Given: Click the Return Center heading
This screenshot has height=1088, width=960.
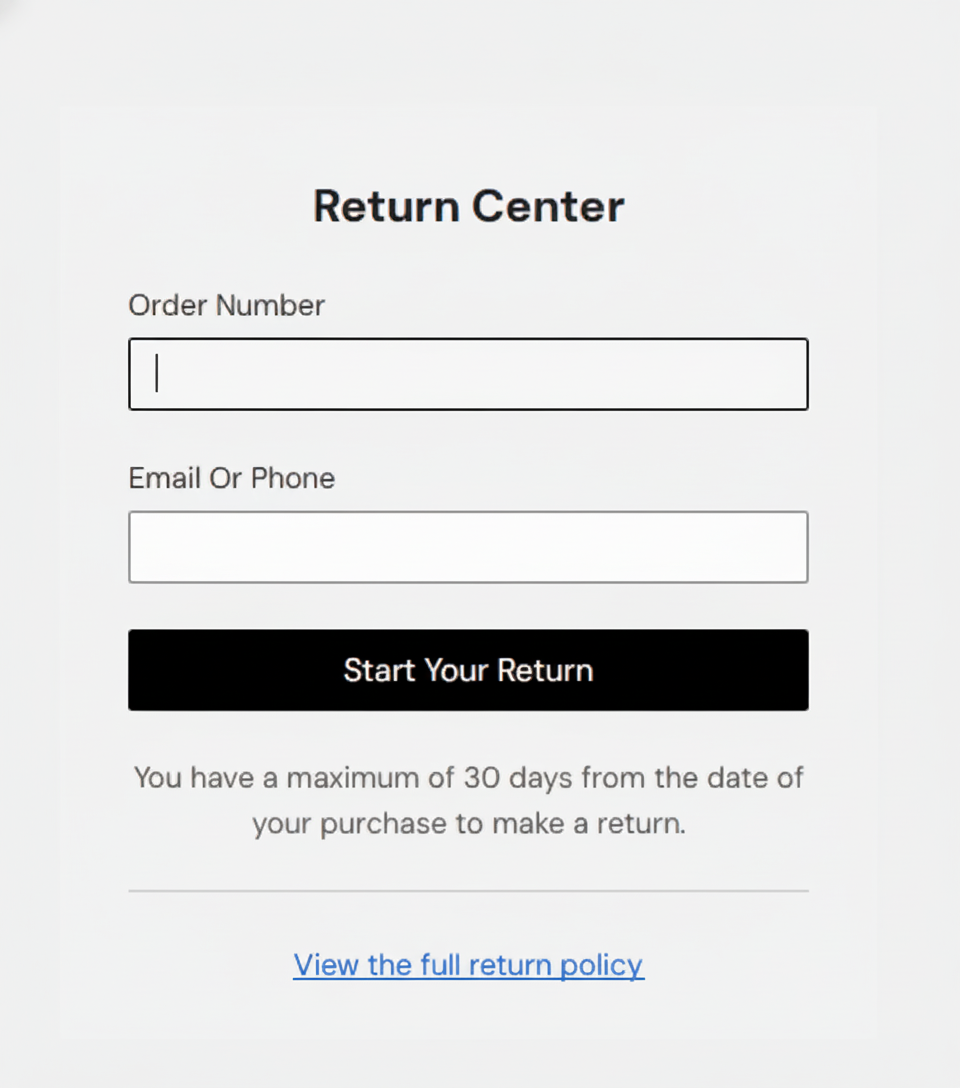Looking at the screenshot, I should [468, 206].
